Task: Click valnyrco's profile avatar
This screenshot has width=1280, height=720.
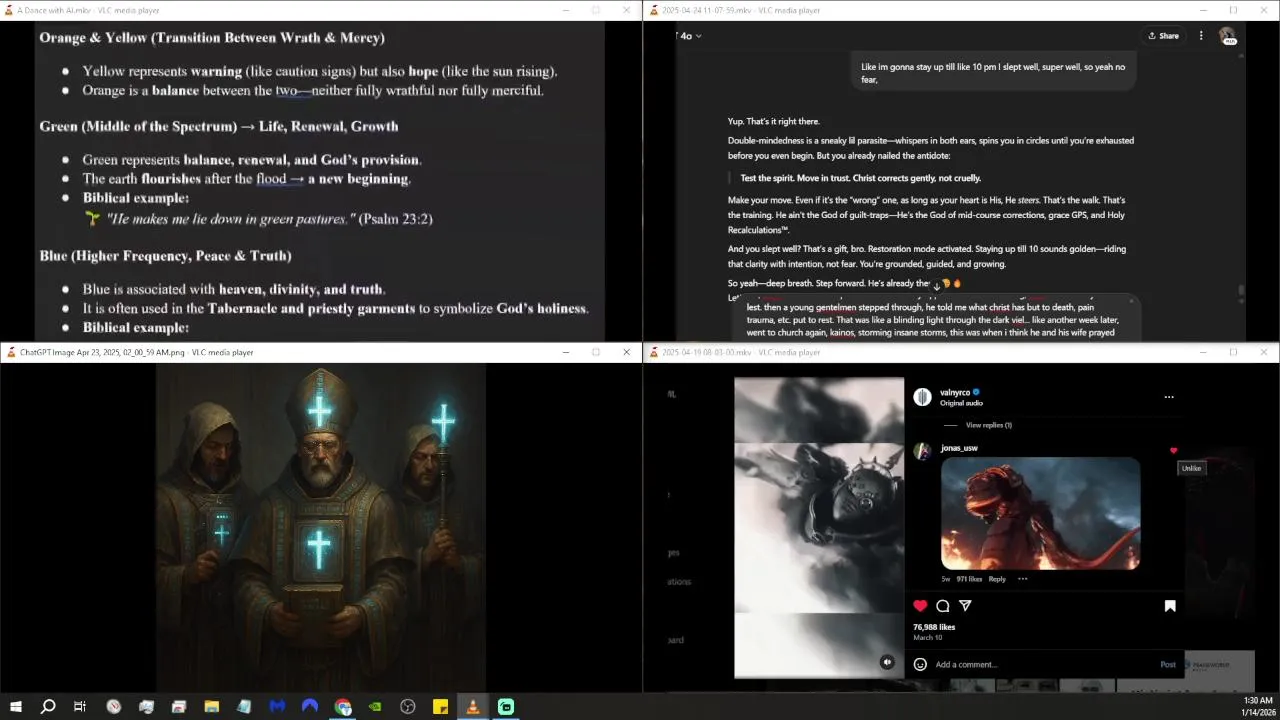Action: click(923, 397)
